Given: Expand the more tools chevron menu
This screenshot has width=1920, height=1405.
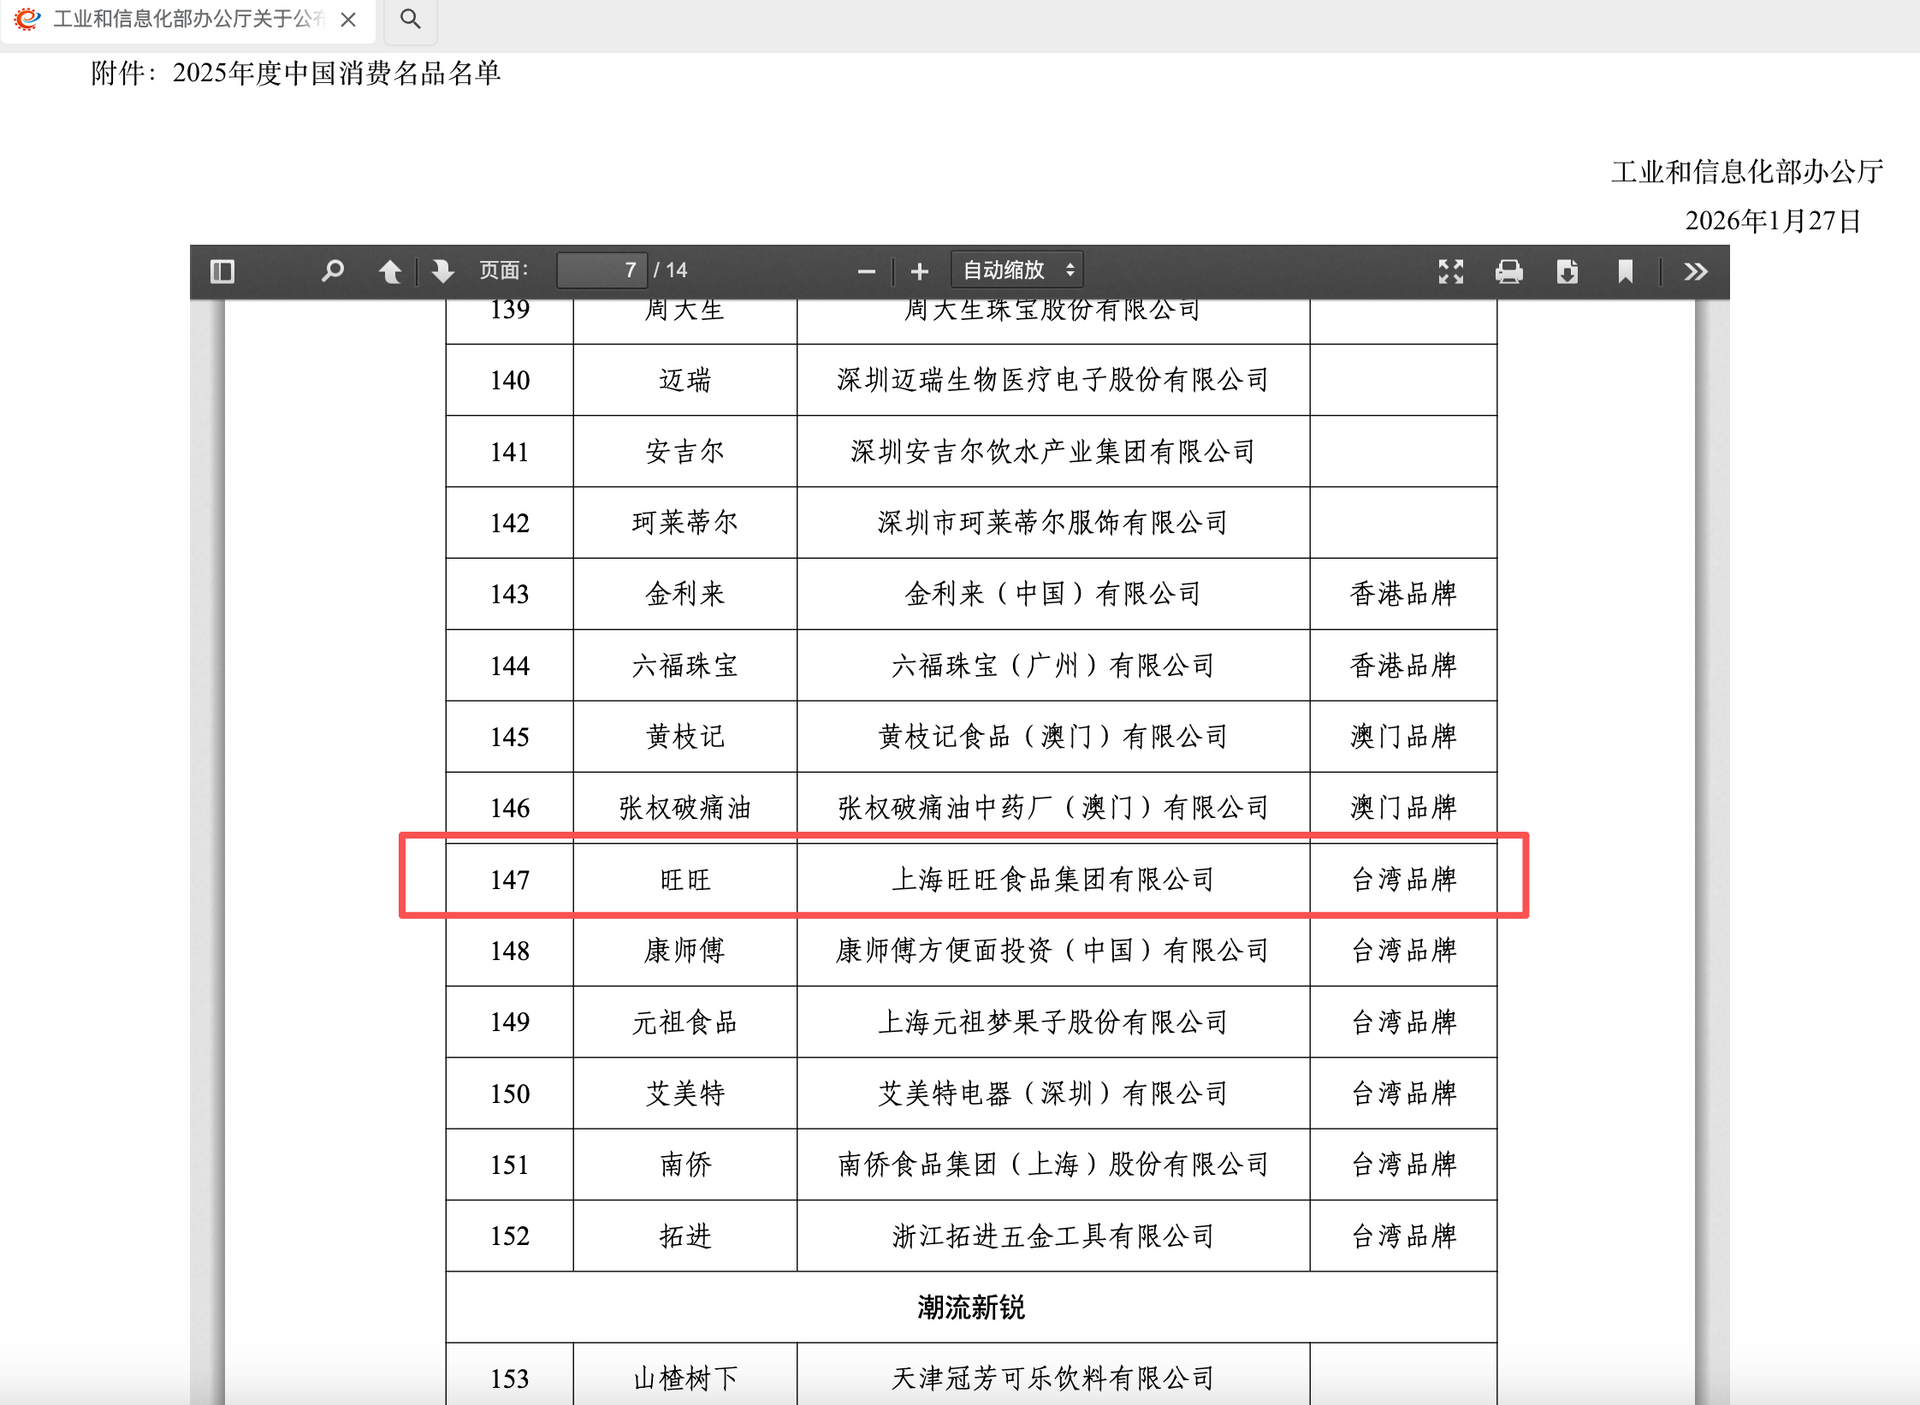Looking at the screenshot, I should tap(1694, 270).
